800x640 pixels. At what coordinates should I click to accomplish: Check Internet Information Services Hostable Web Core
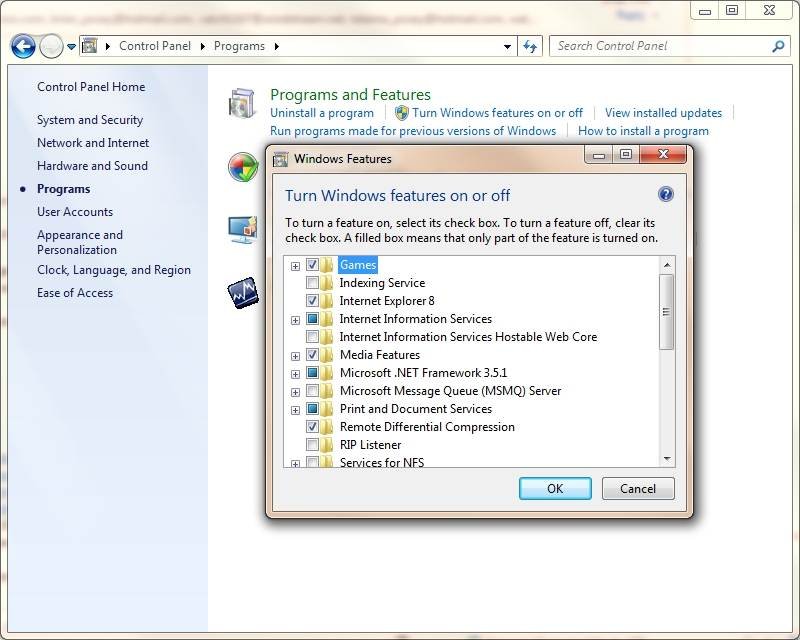[x=312, y=337]
